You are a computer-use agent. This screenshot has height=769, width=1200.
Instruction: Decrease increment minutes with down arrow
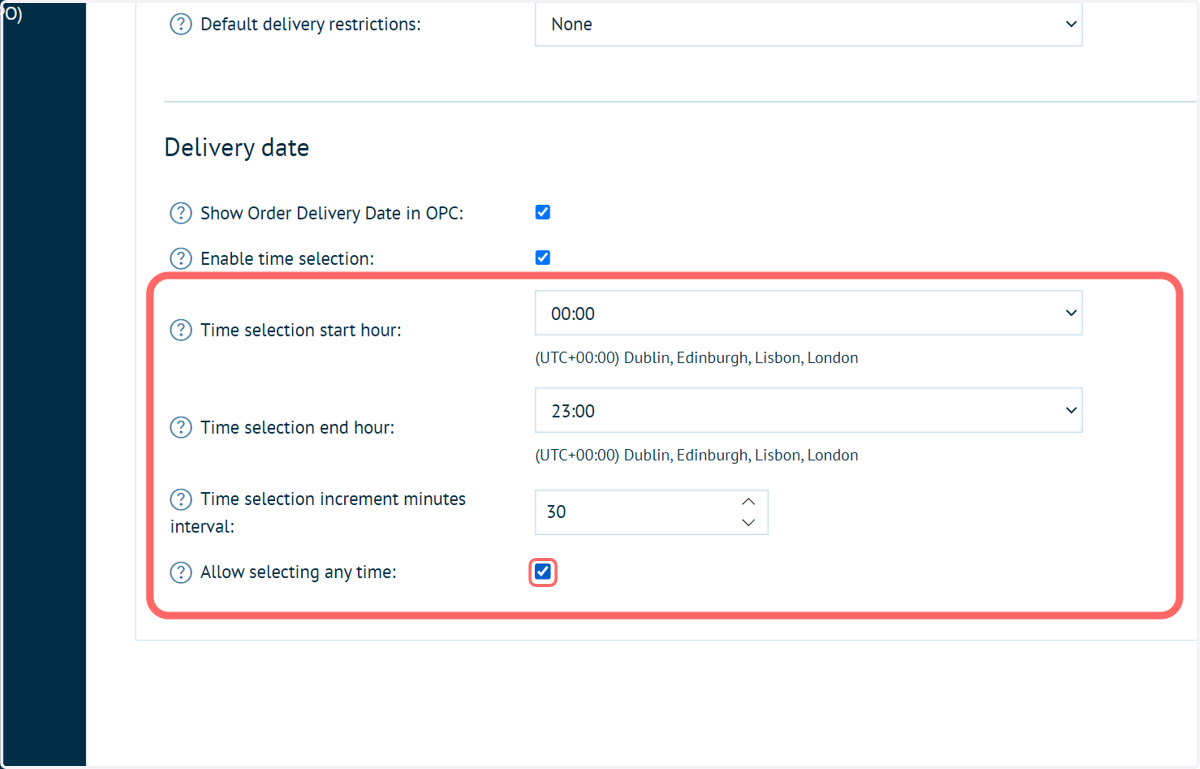coord(748,523)
